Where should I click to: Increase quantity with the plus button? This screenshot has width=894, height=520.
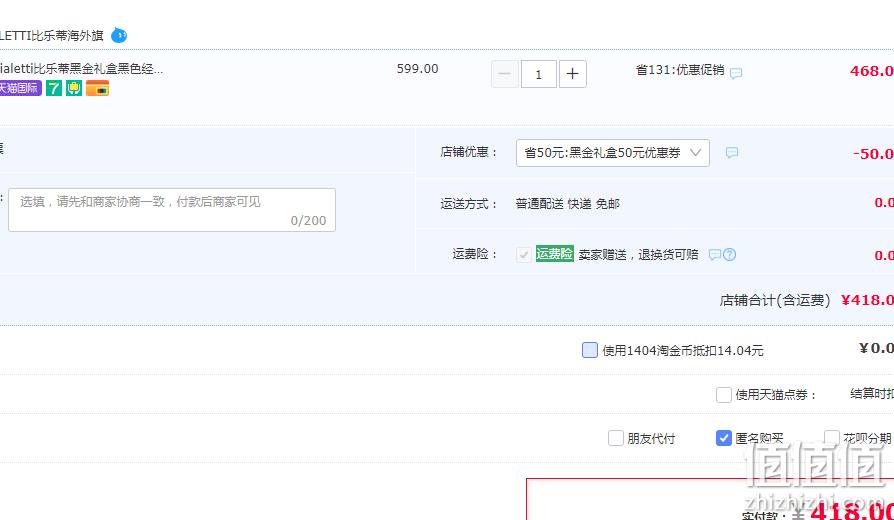572,74
